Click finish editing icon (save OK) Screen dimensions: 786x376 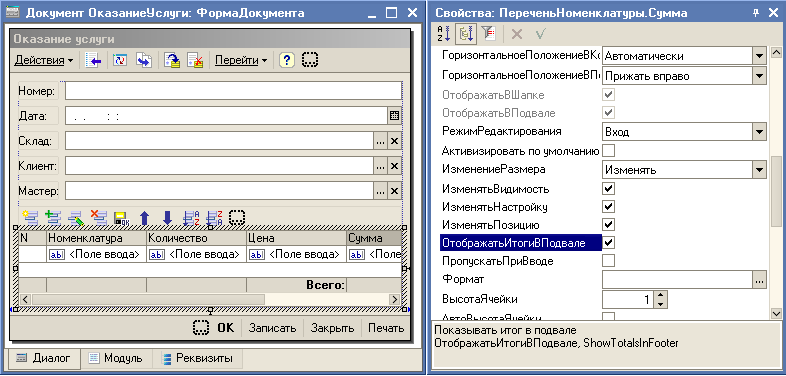coord(122,218)
